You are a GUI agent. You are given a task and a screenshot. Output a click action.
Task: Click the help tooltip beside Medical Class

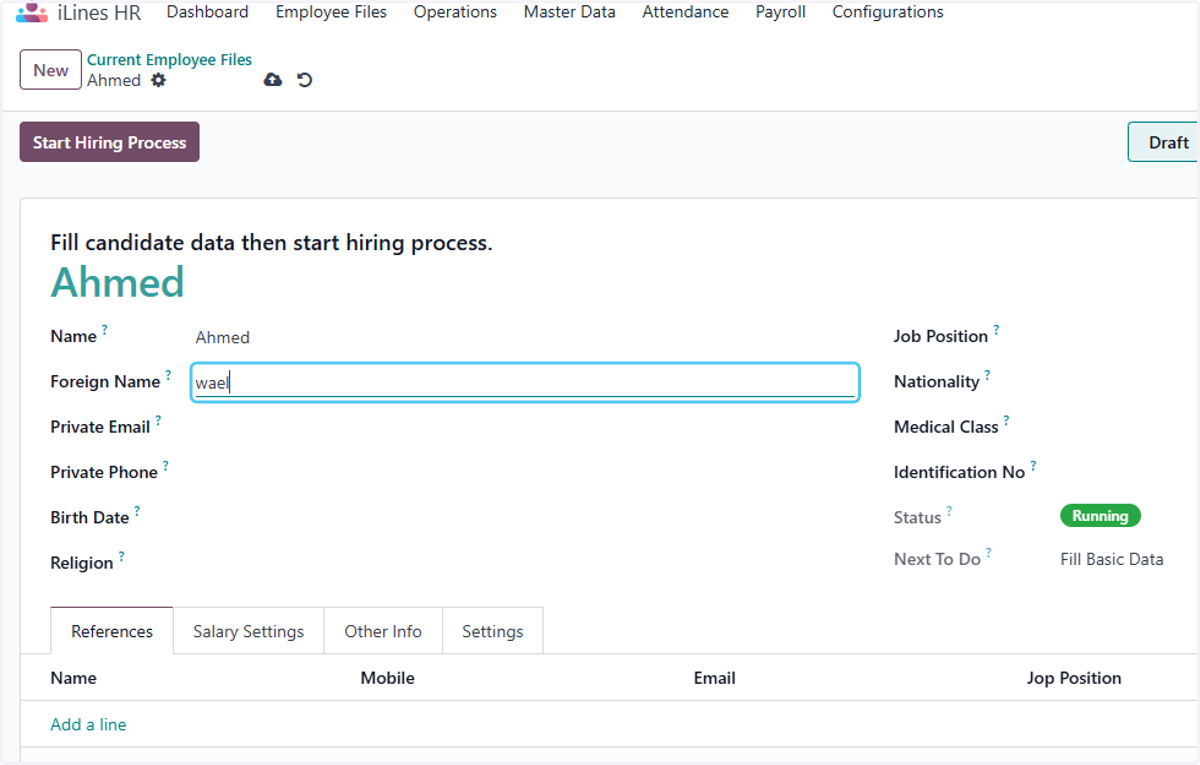[x=1006, y=421]
